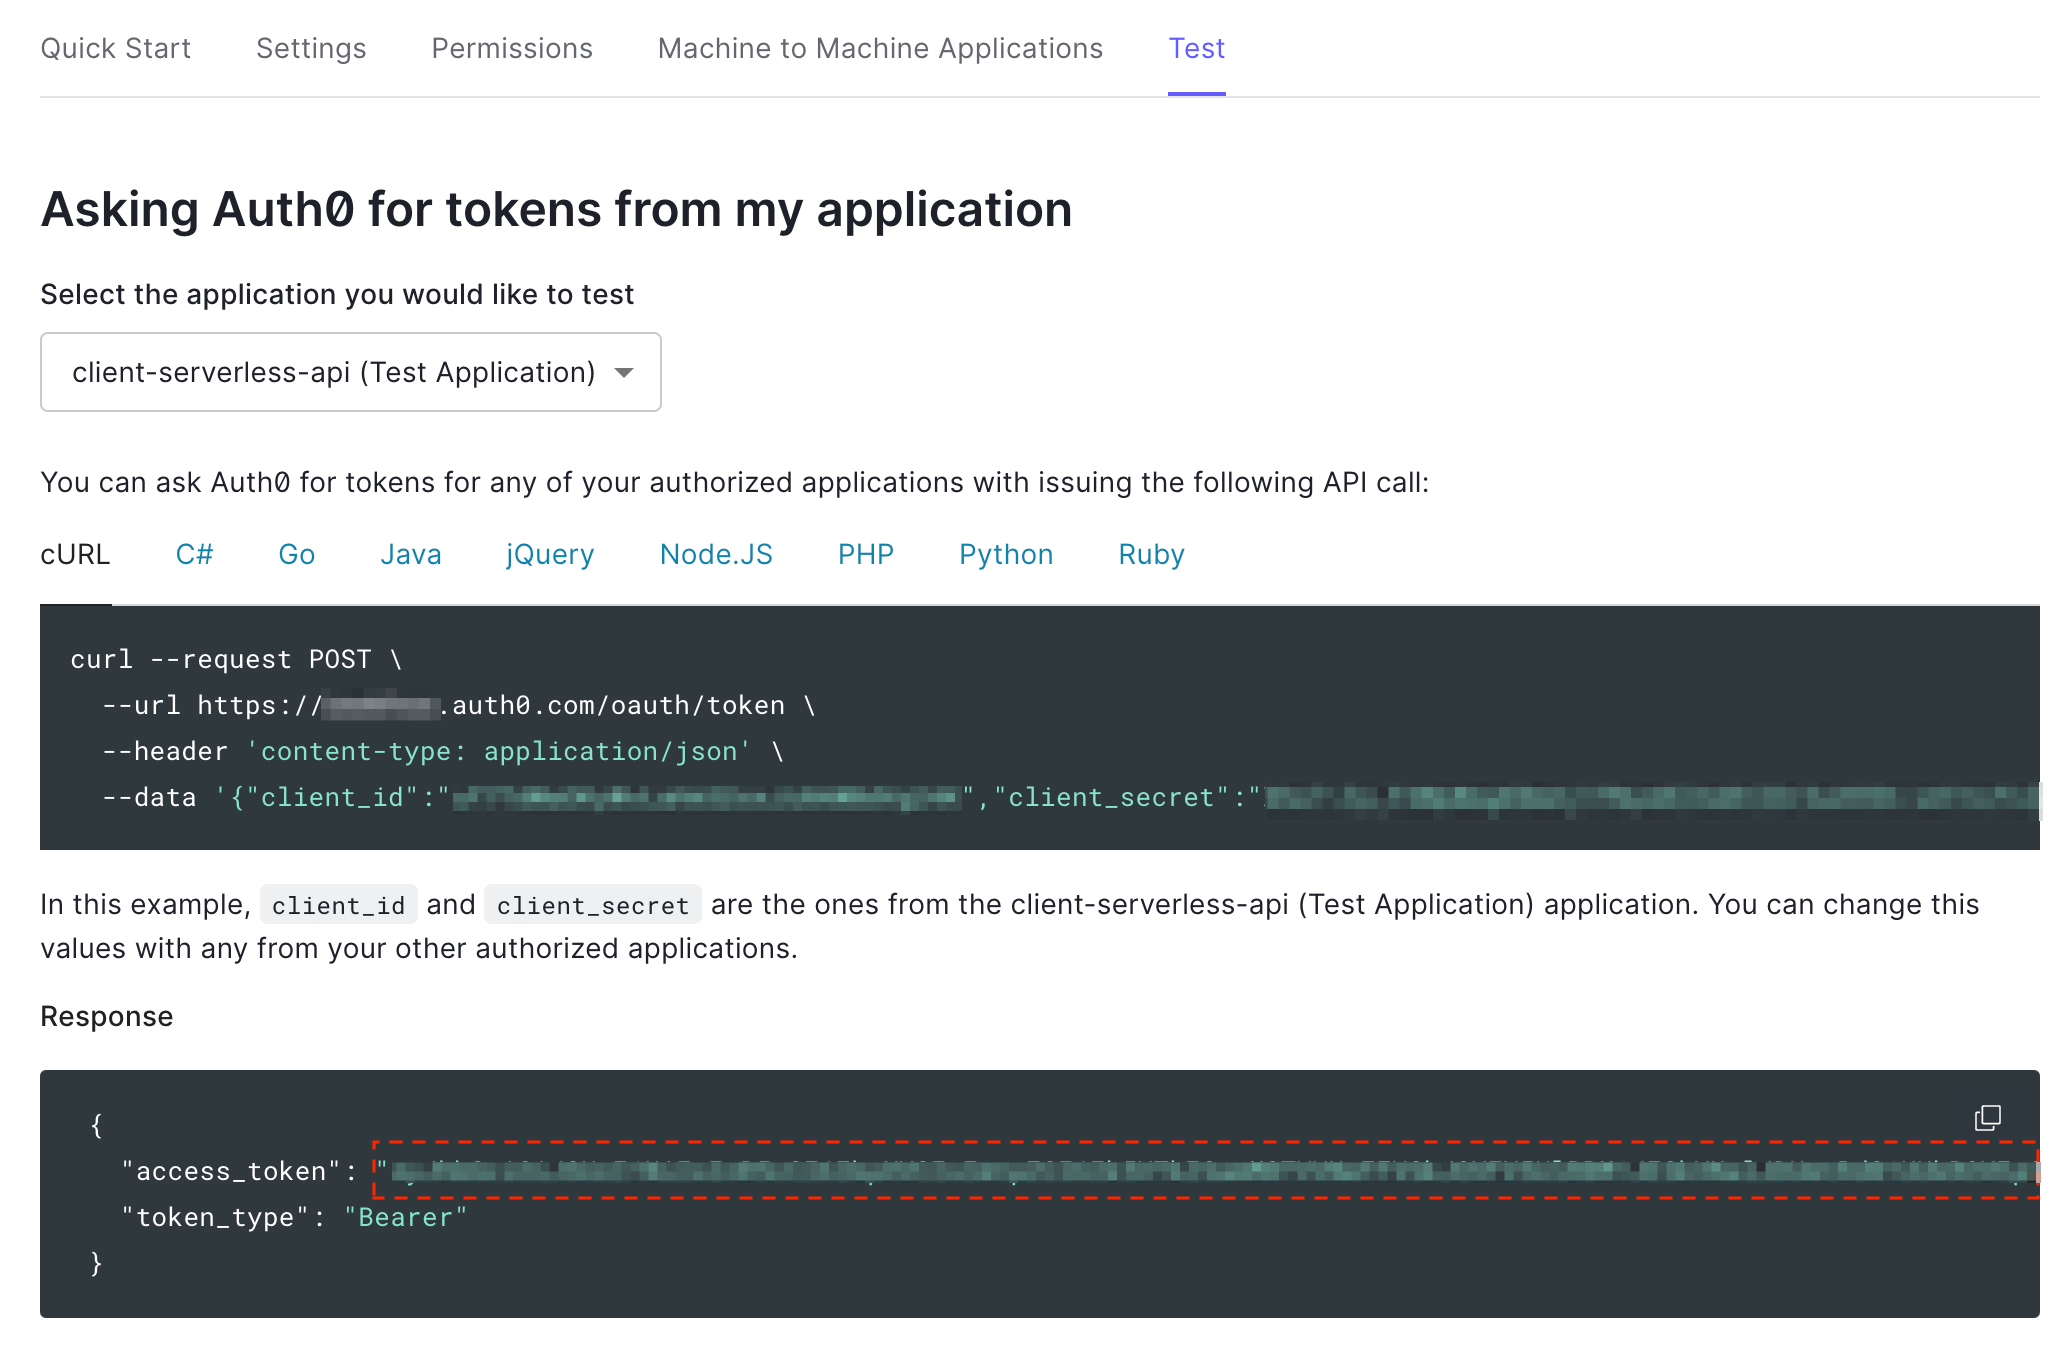Switch to the jQuery code sample
2072x1352 pixels.
click(x=550, y=554)
